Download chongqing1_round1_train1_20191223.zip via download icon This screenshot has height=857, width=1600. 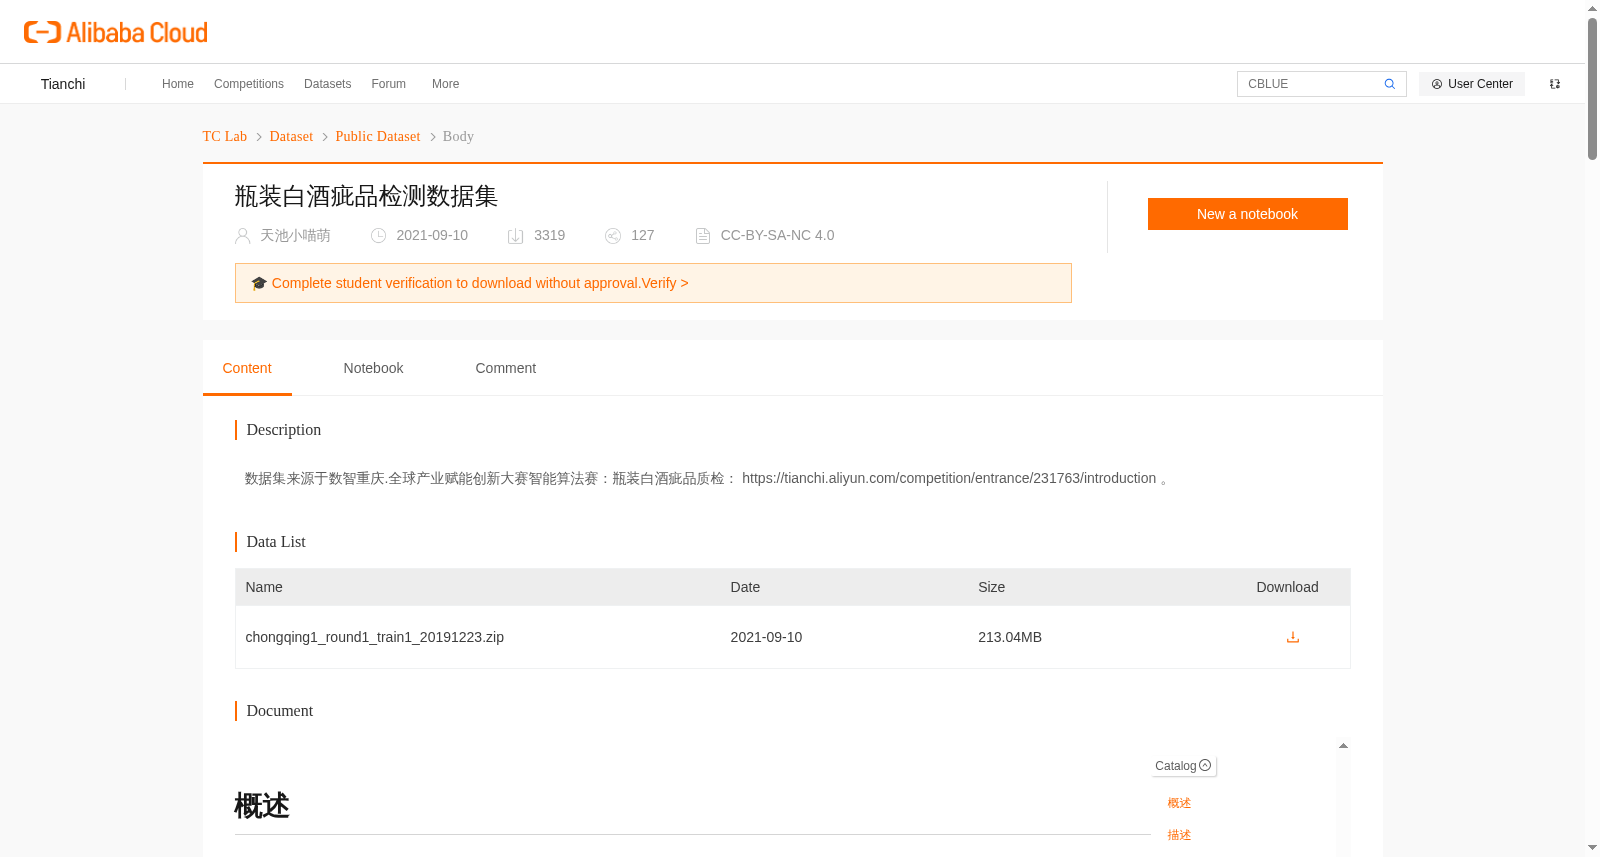(x=1293, y=637)
